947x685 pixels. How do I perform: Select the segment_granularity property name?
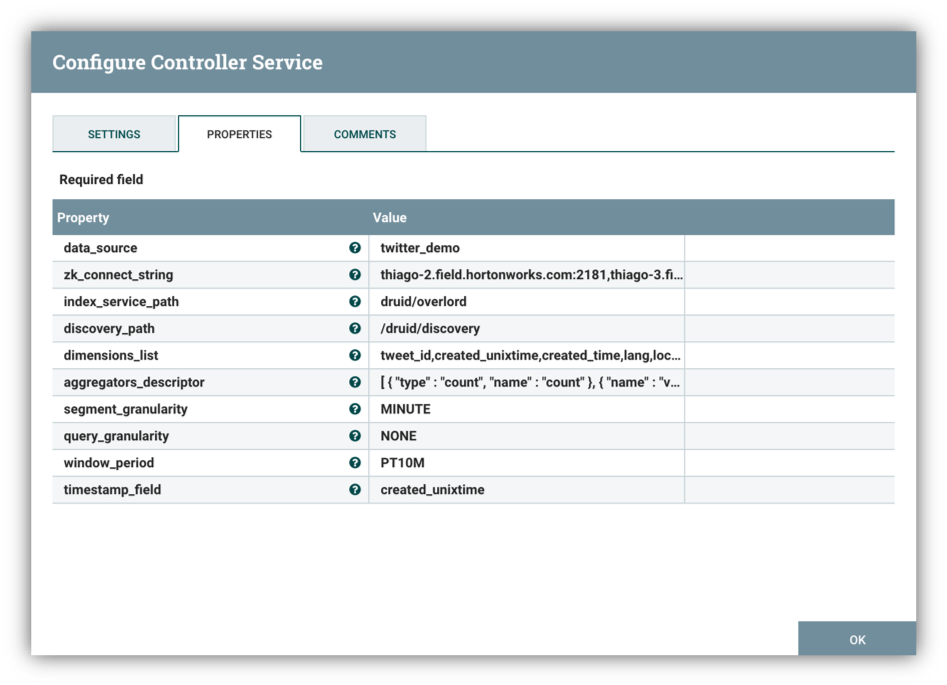126,409
